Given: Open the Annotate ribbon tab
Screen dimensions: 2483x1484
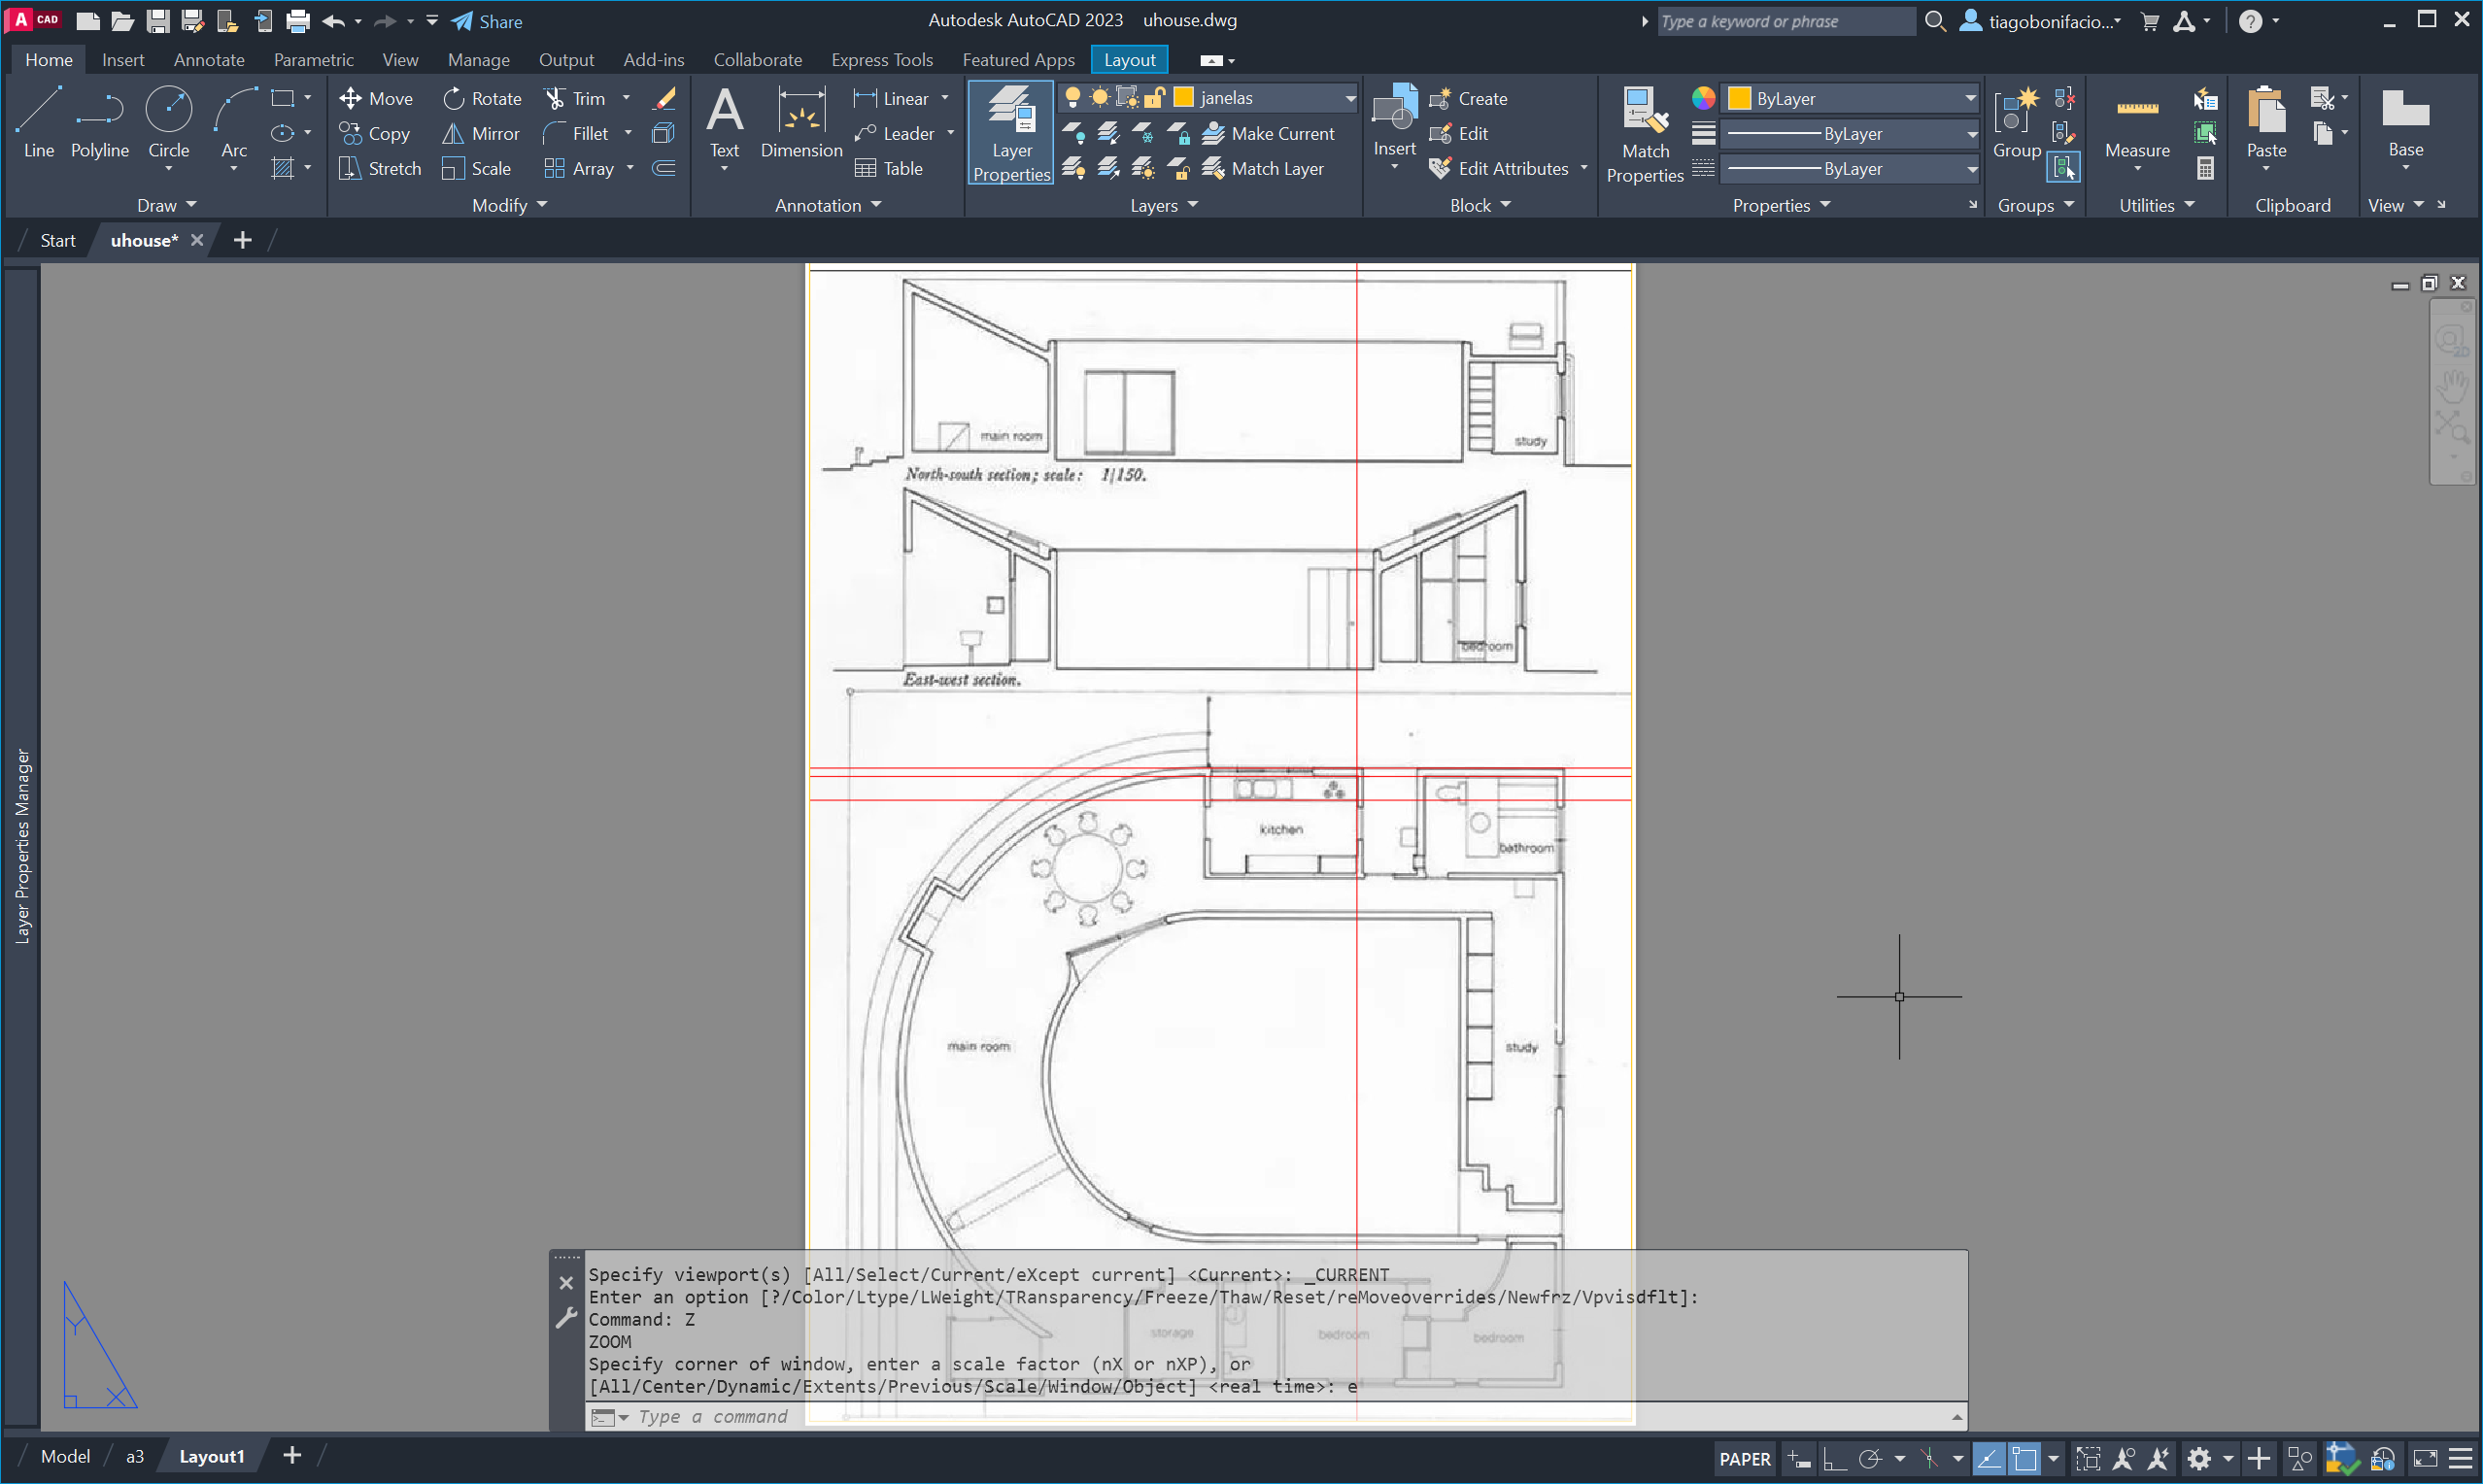Looking at the screenshot, I should pyautogui.click(x=208, y=60).
